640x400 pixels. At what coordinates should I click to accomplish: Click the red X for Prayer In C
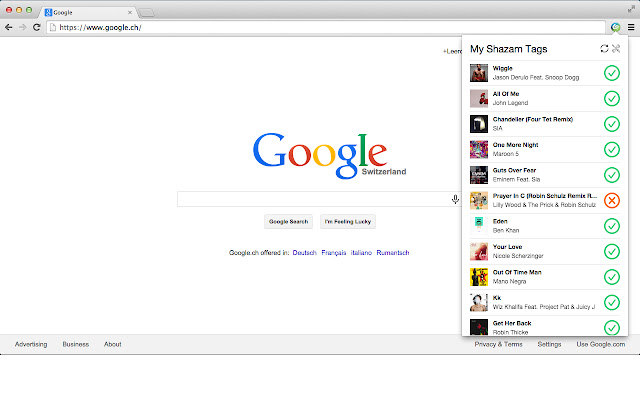pos(612,200)
